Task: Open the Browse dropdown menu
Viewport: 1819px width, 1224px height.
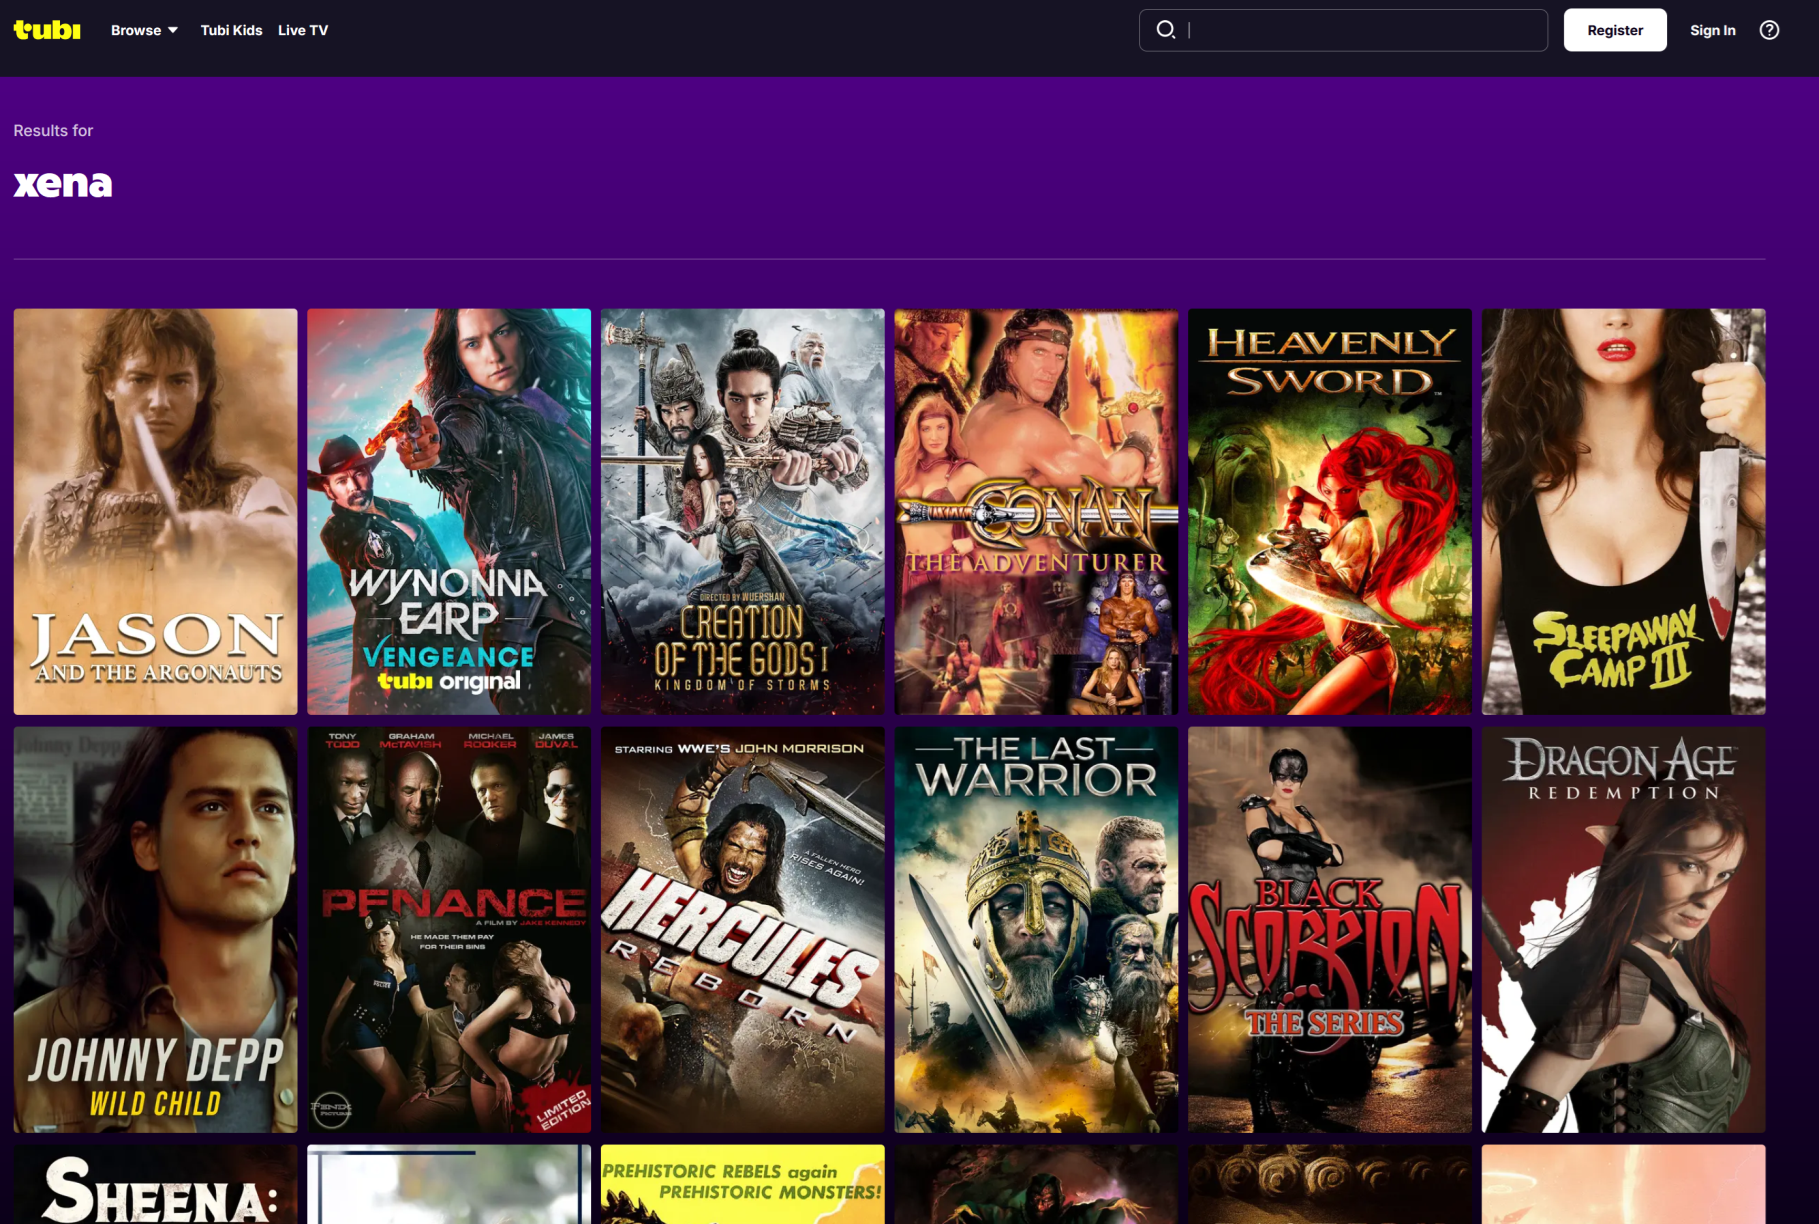Action: tap(145, 30)
